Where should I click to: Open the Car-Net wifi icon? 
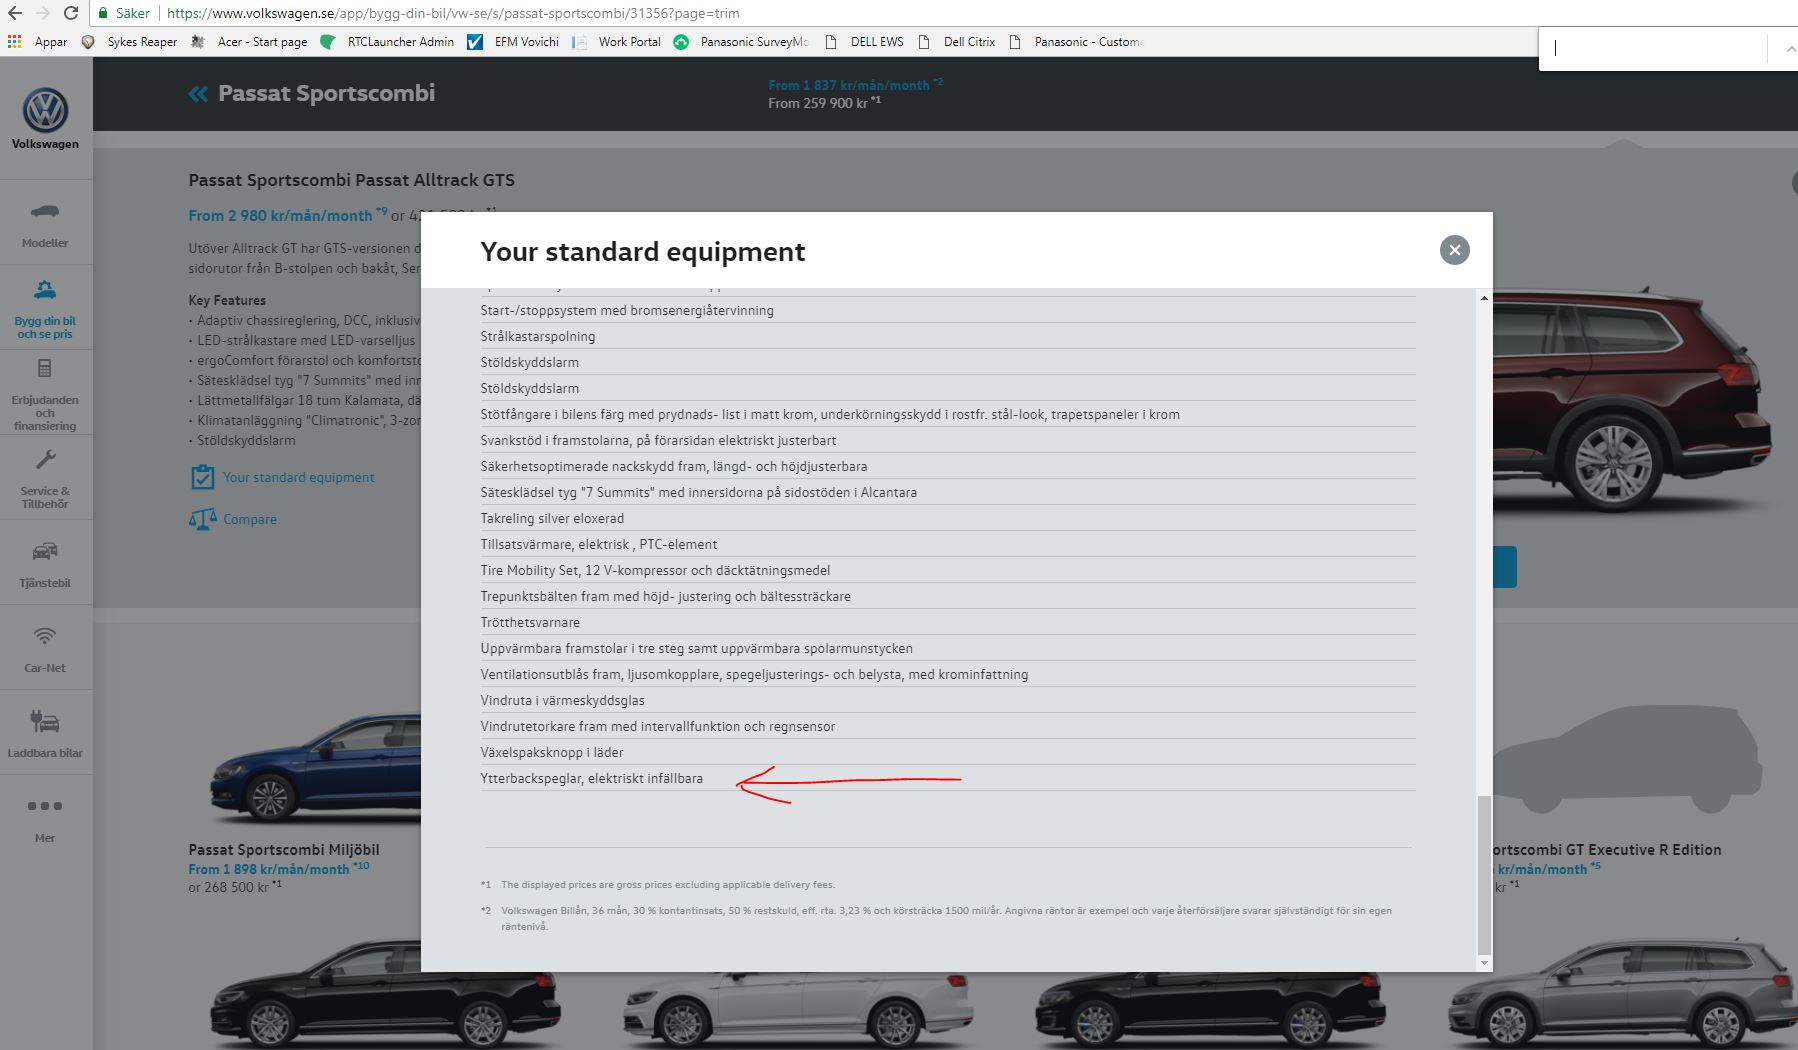(45, 636)
